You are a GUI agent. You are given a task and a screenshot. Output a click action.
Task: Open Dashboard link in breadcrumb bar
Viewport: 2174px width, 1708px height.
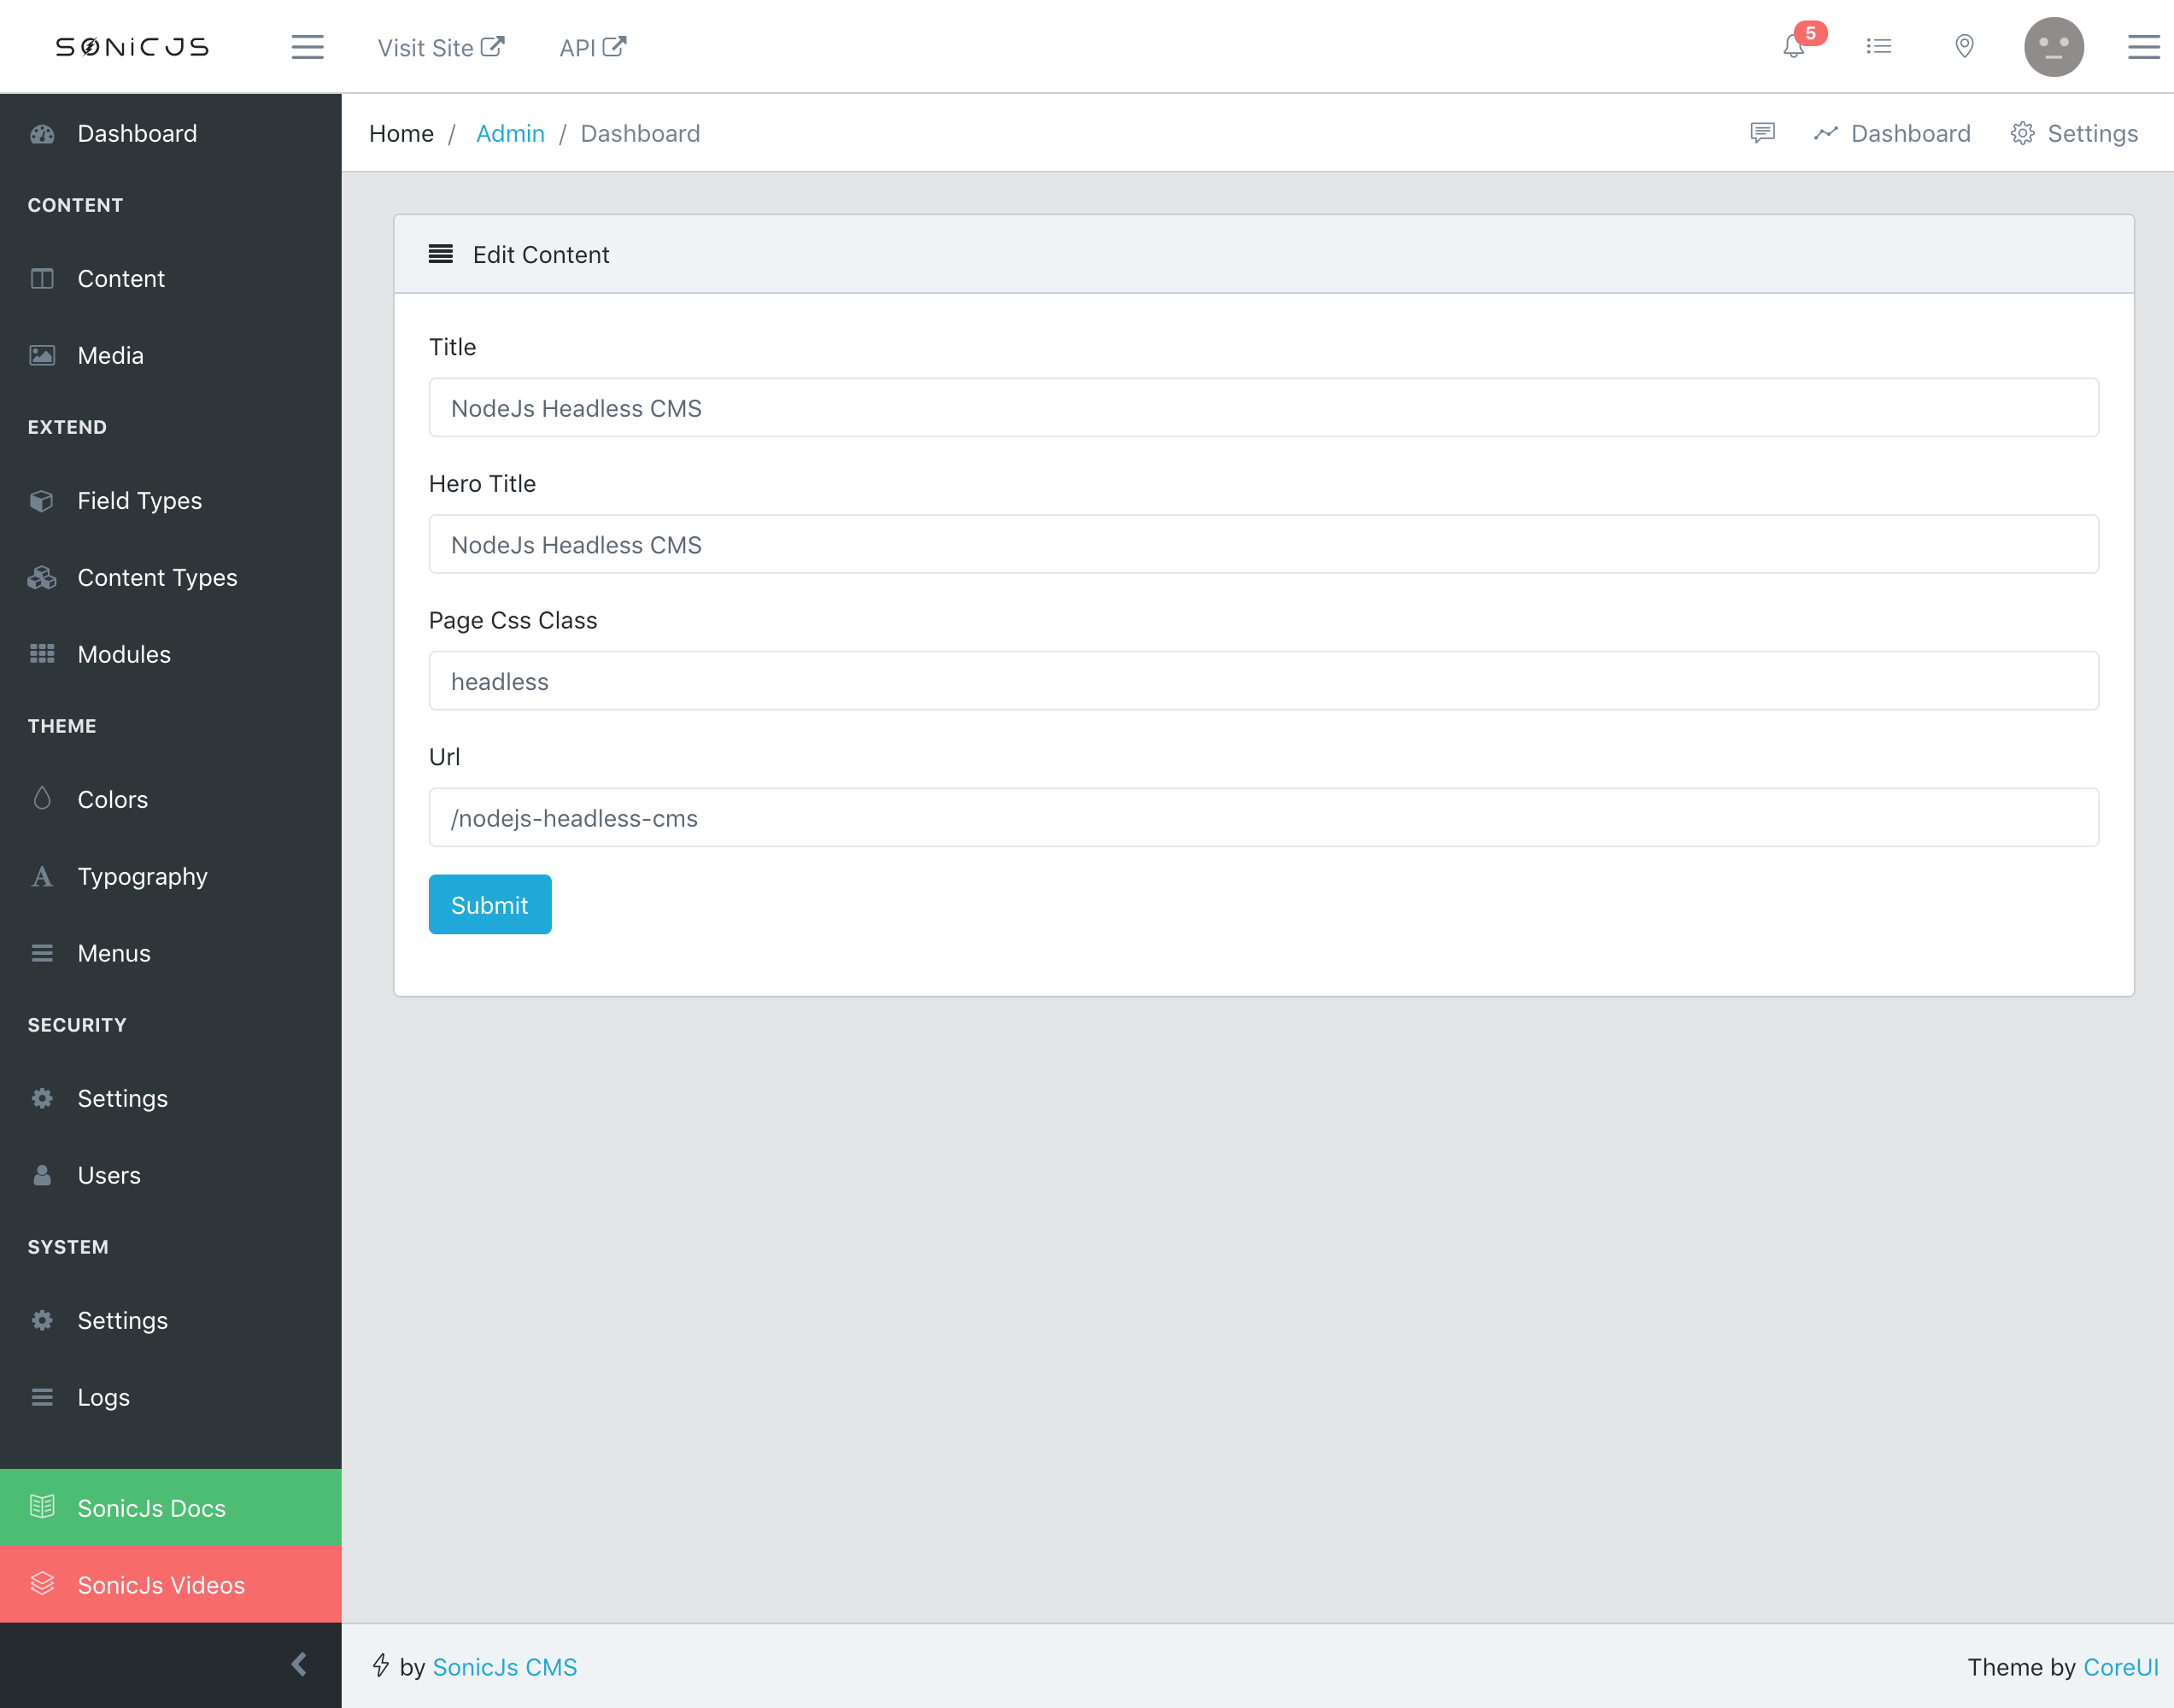coord(1892,133)
